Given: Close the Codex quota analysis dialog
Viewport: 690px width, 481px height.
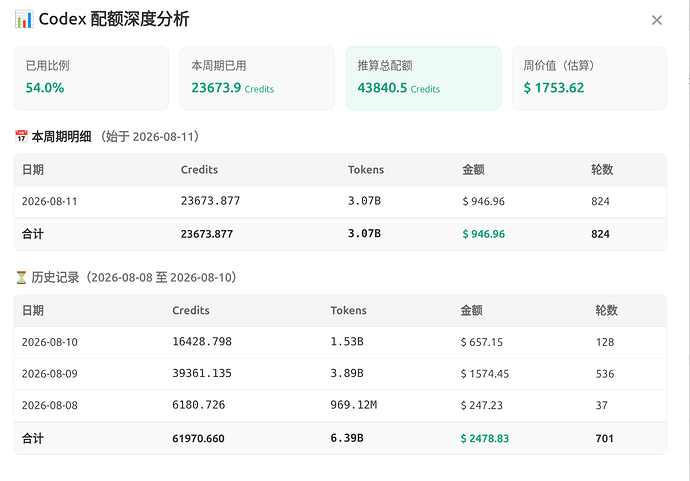Looking at the screenshot, I should pyautogui.click(x=657, y=20).
